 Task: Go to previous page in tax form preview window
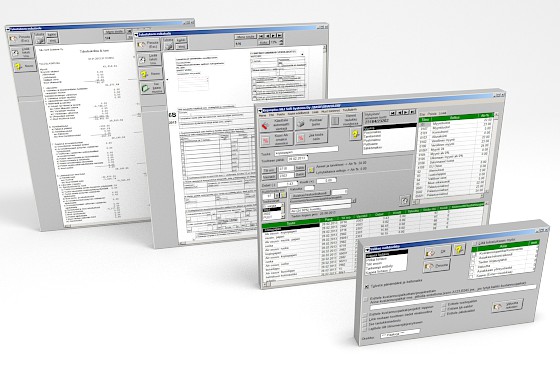[x=267, y=35]
